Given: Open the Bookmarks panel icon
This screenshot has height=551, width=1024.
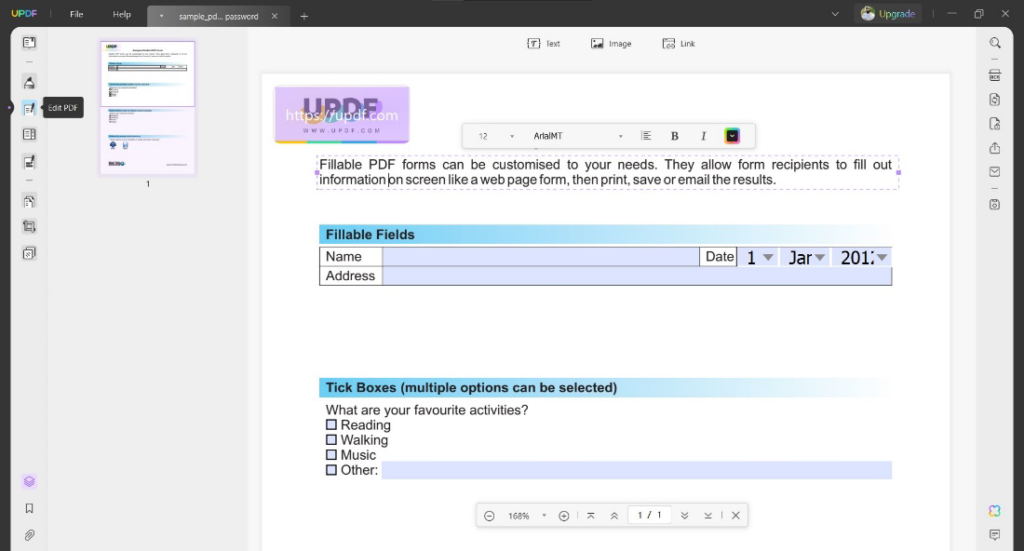Looking at the screenshot, I should tap(29, 509).
